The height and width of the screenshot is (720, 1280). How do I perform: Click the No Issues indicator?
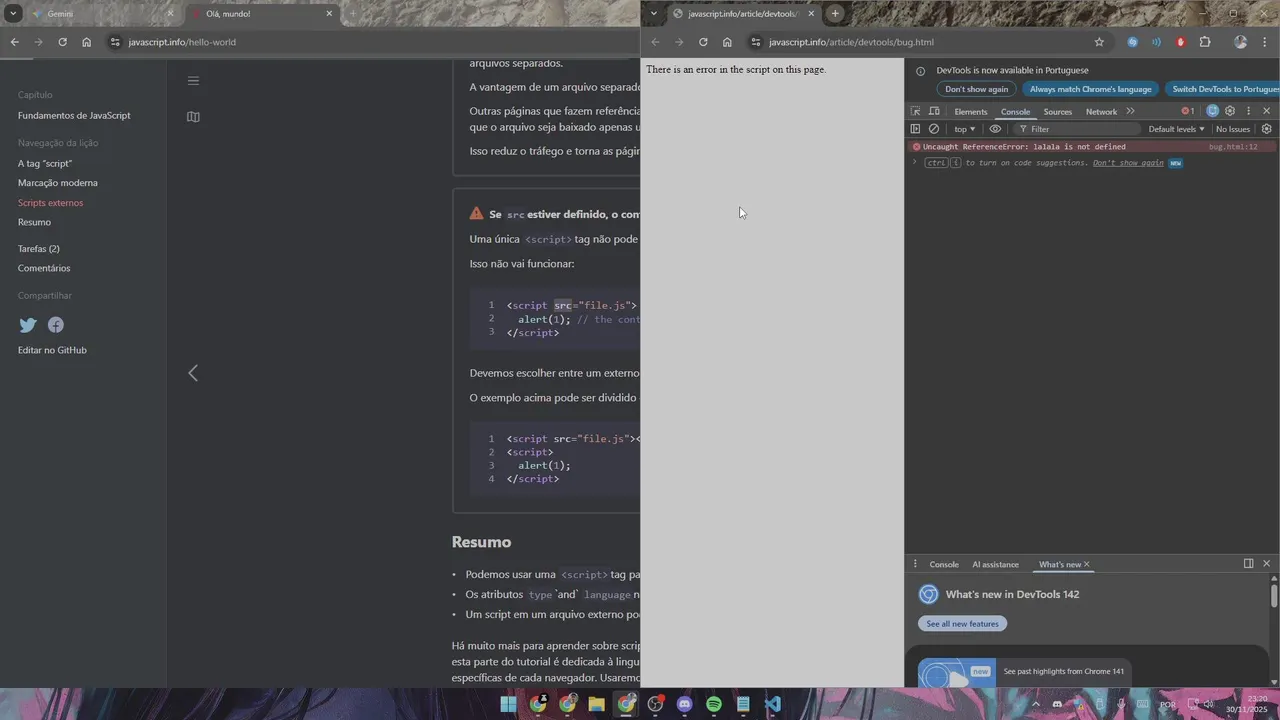1233,129
